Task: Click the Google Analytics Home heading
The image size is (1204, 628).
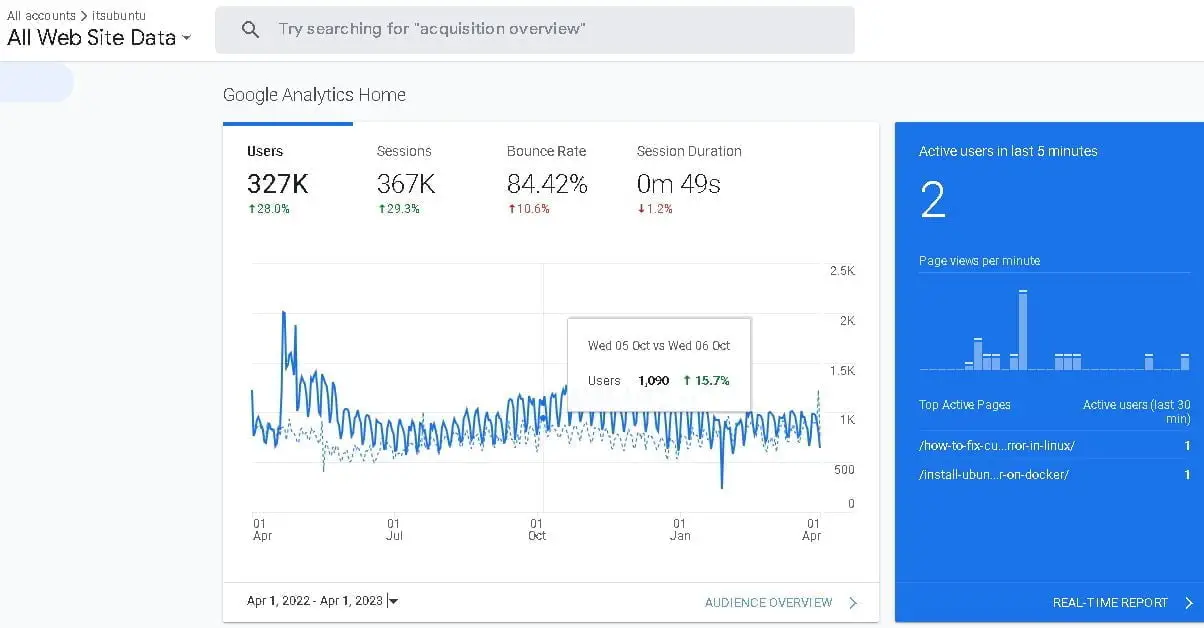Action: click(x=314, y=95)
